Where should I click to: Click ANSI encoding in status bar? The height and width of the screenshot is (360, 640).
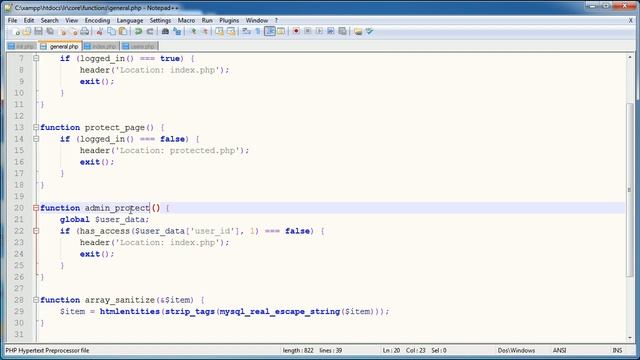tap(559, 350)
